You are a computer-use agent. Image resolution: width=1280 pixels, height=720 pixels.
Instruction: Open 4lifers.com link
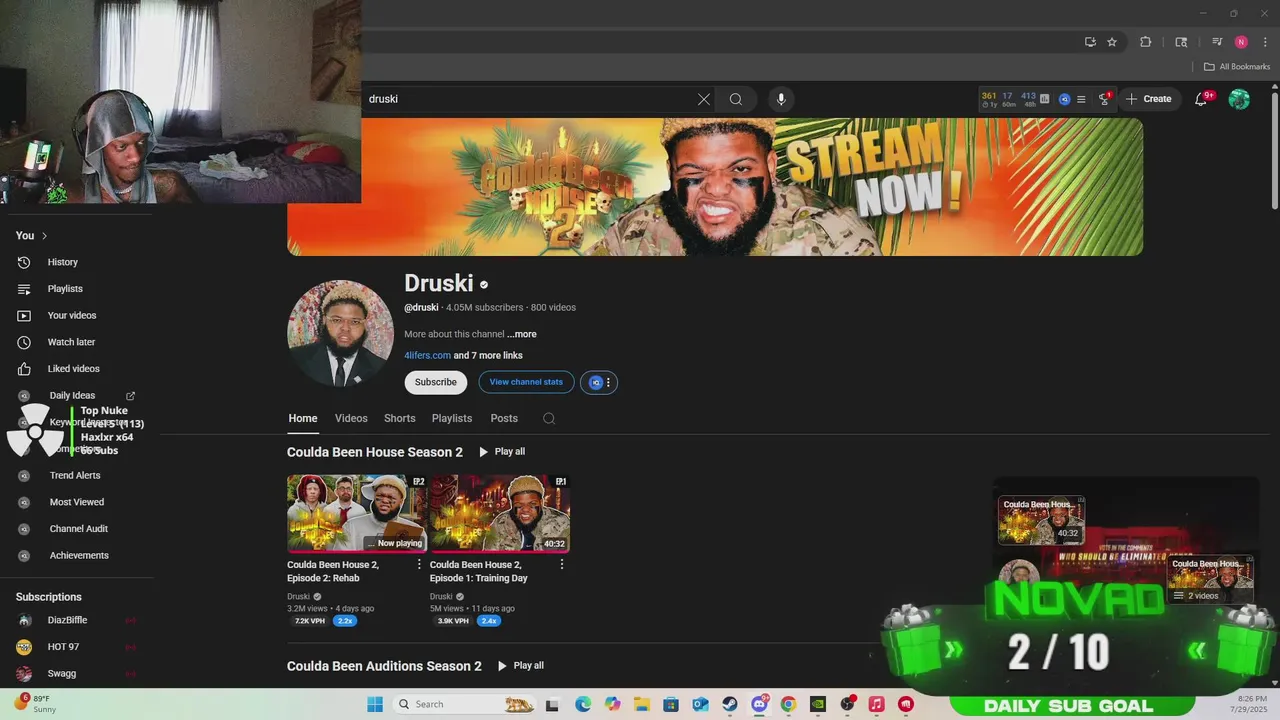point(427,355)
